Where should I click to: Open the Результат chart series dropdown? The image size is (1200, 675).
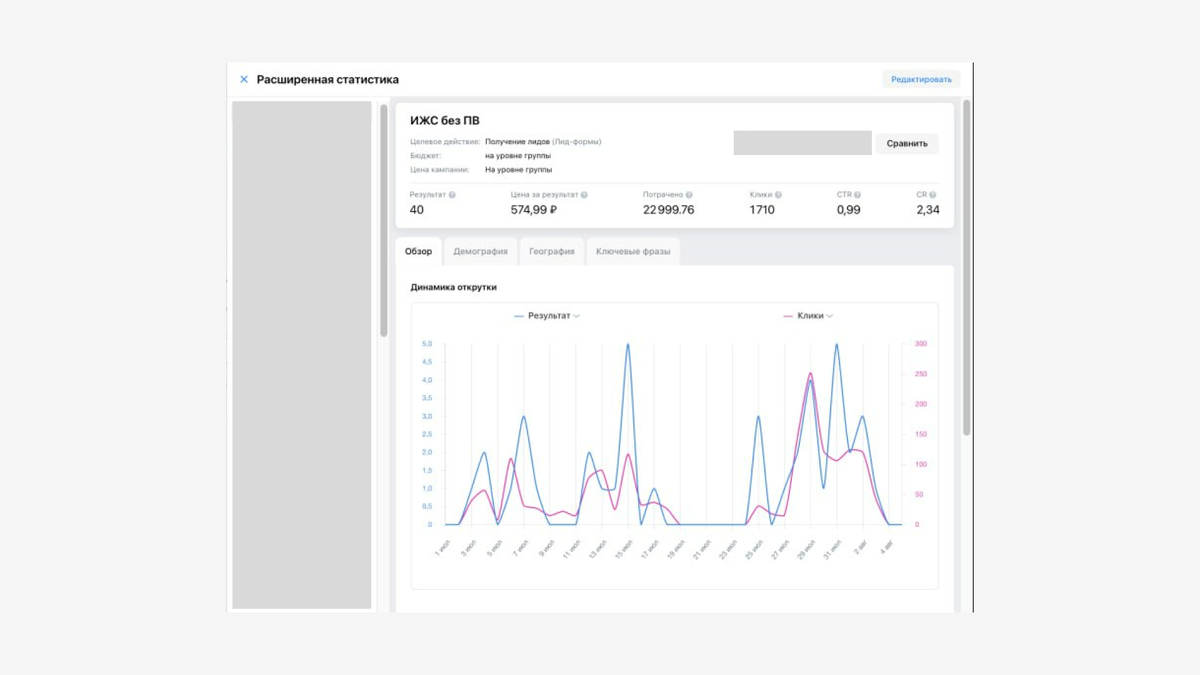(x=577, y=316)
